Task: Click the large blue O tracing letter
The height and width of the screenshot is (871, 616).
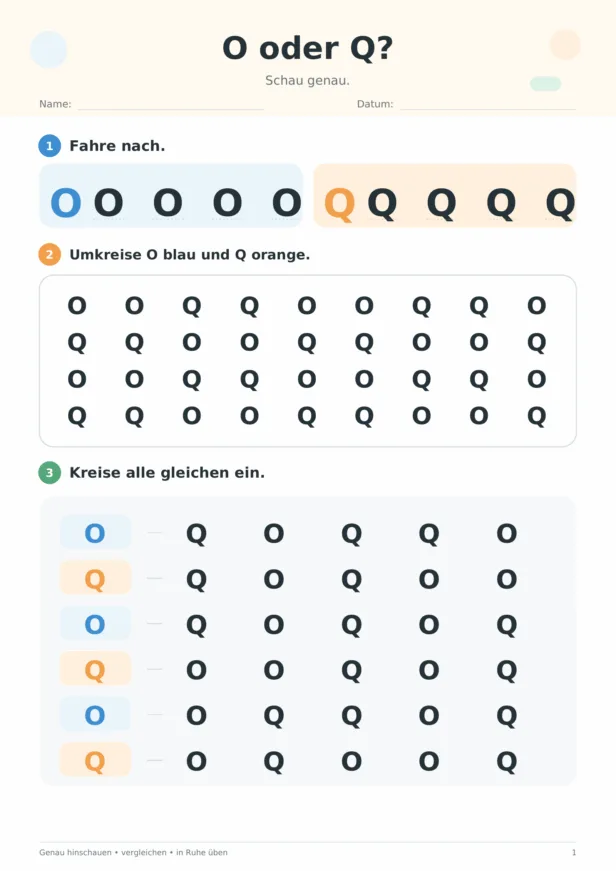Action: tap(66, 203)
